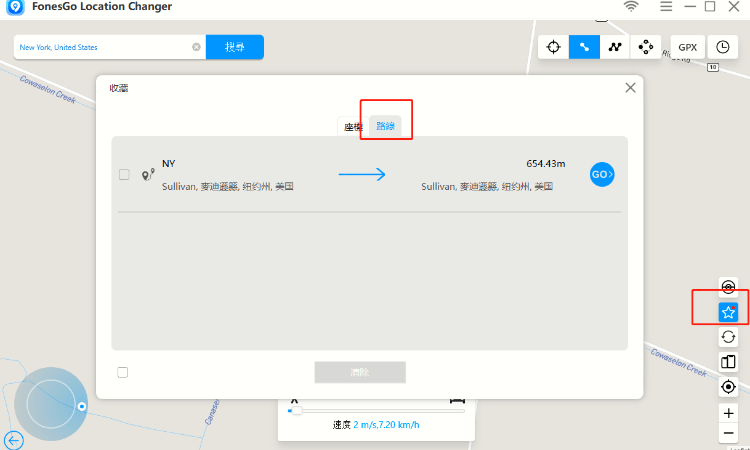Screen dimensions: 750x450
Task: Click the 搜尋 search button
Action: (235, 47)
